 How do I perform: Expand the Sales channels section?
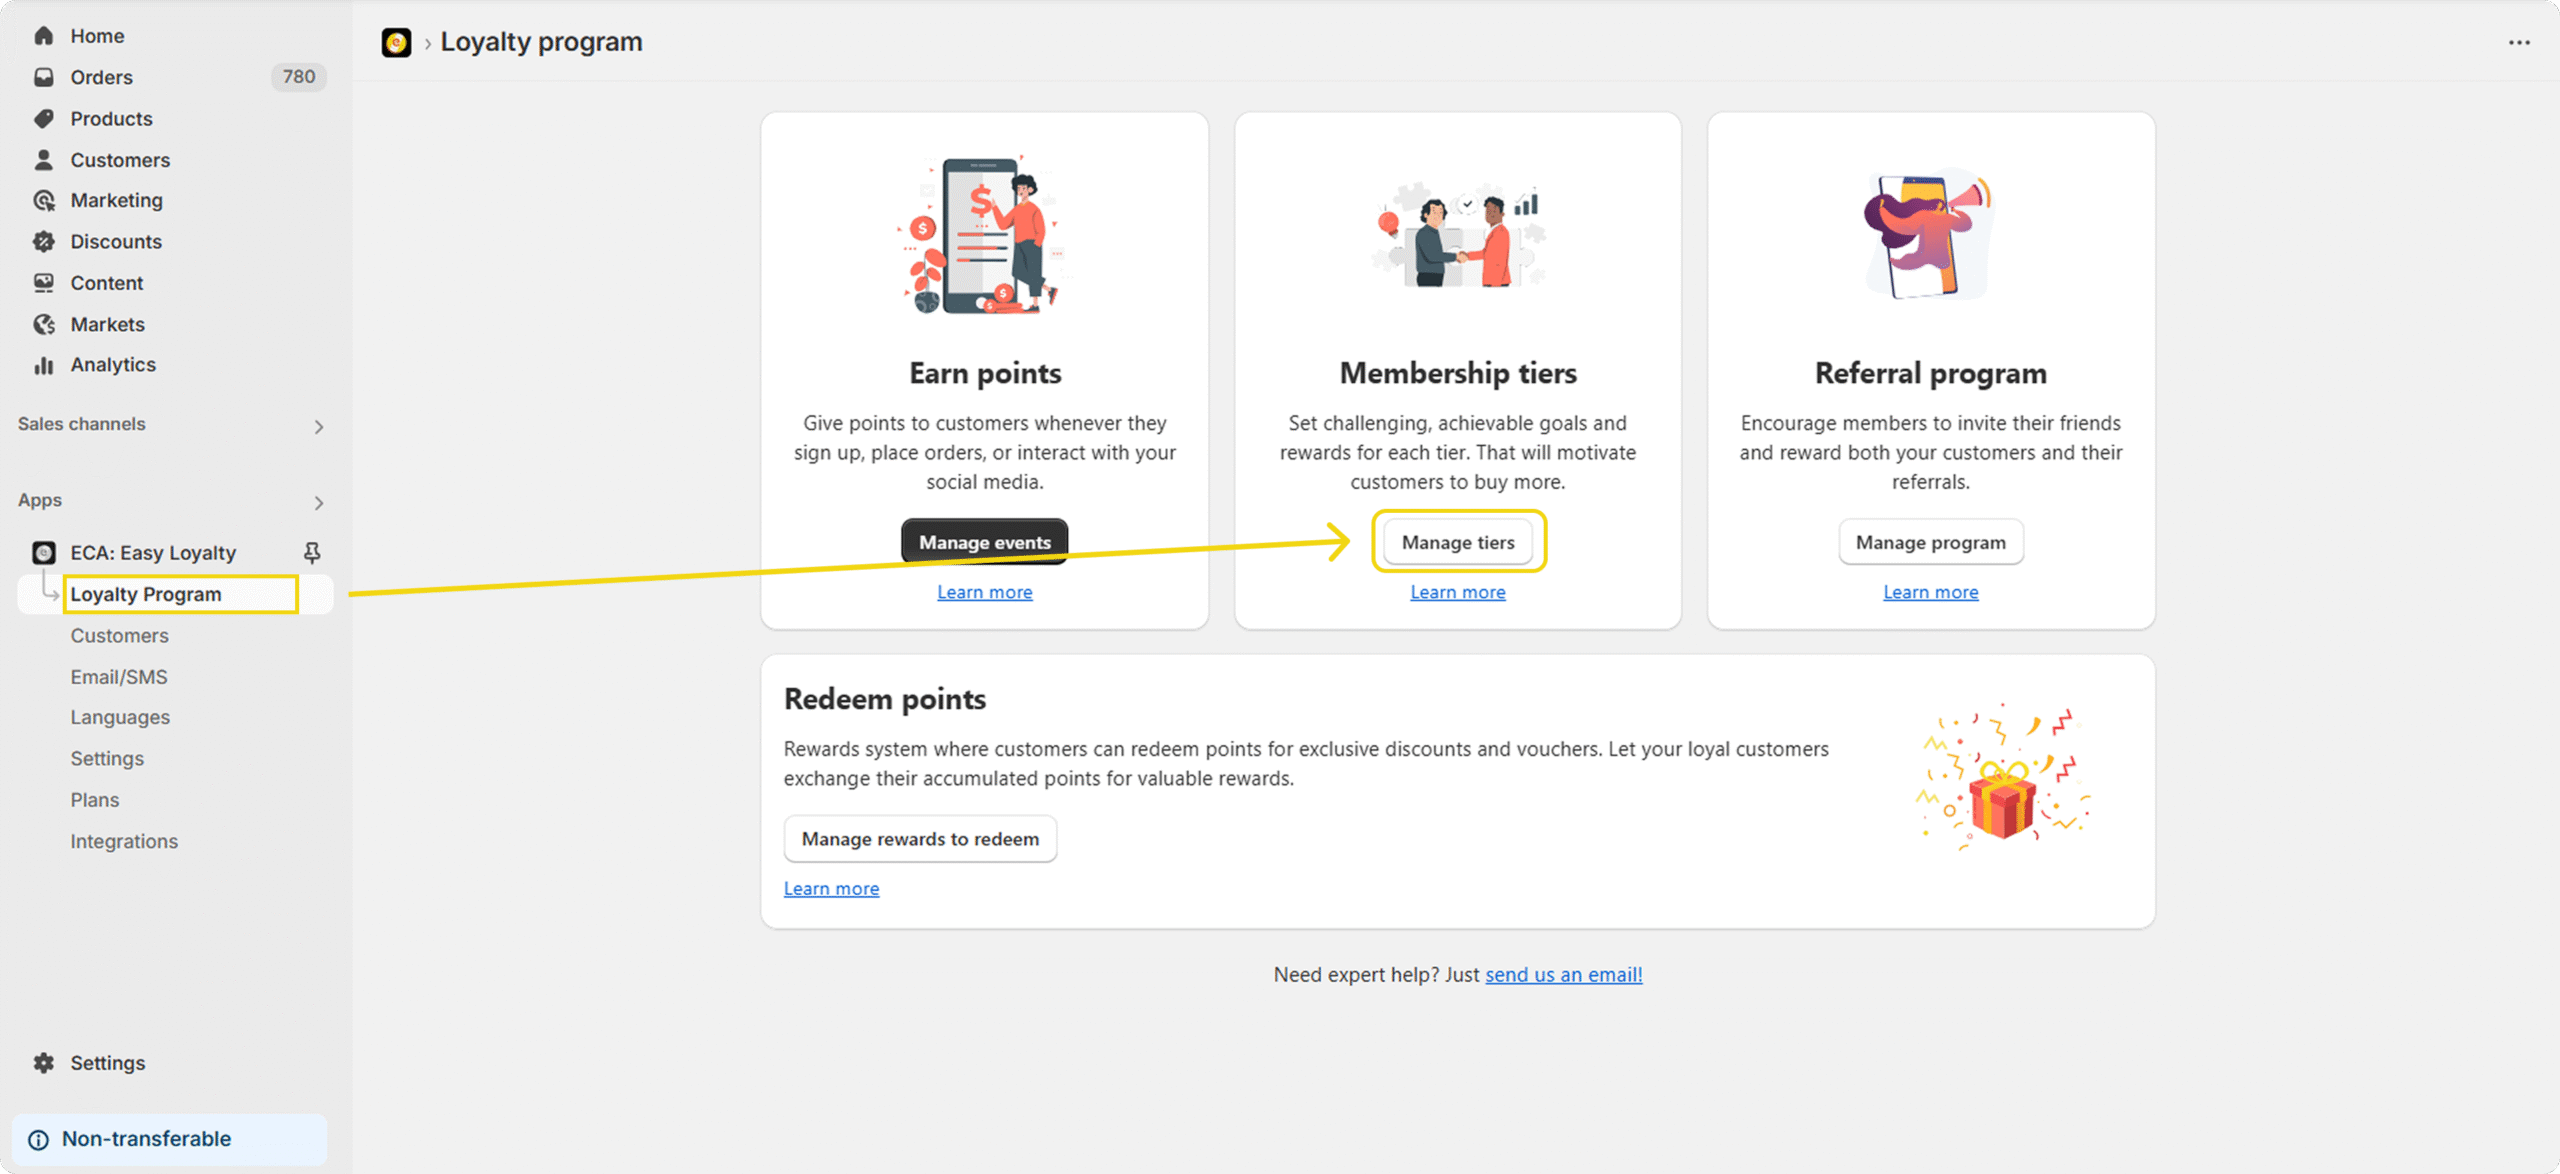click(319, 427)
